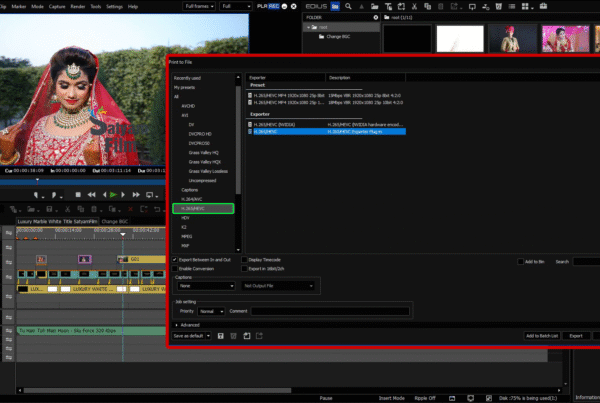Step to the next frame
The image size is (600, 403).
coord(123,195)
